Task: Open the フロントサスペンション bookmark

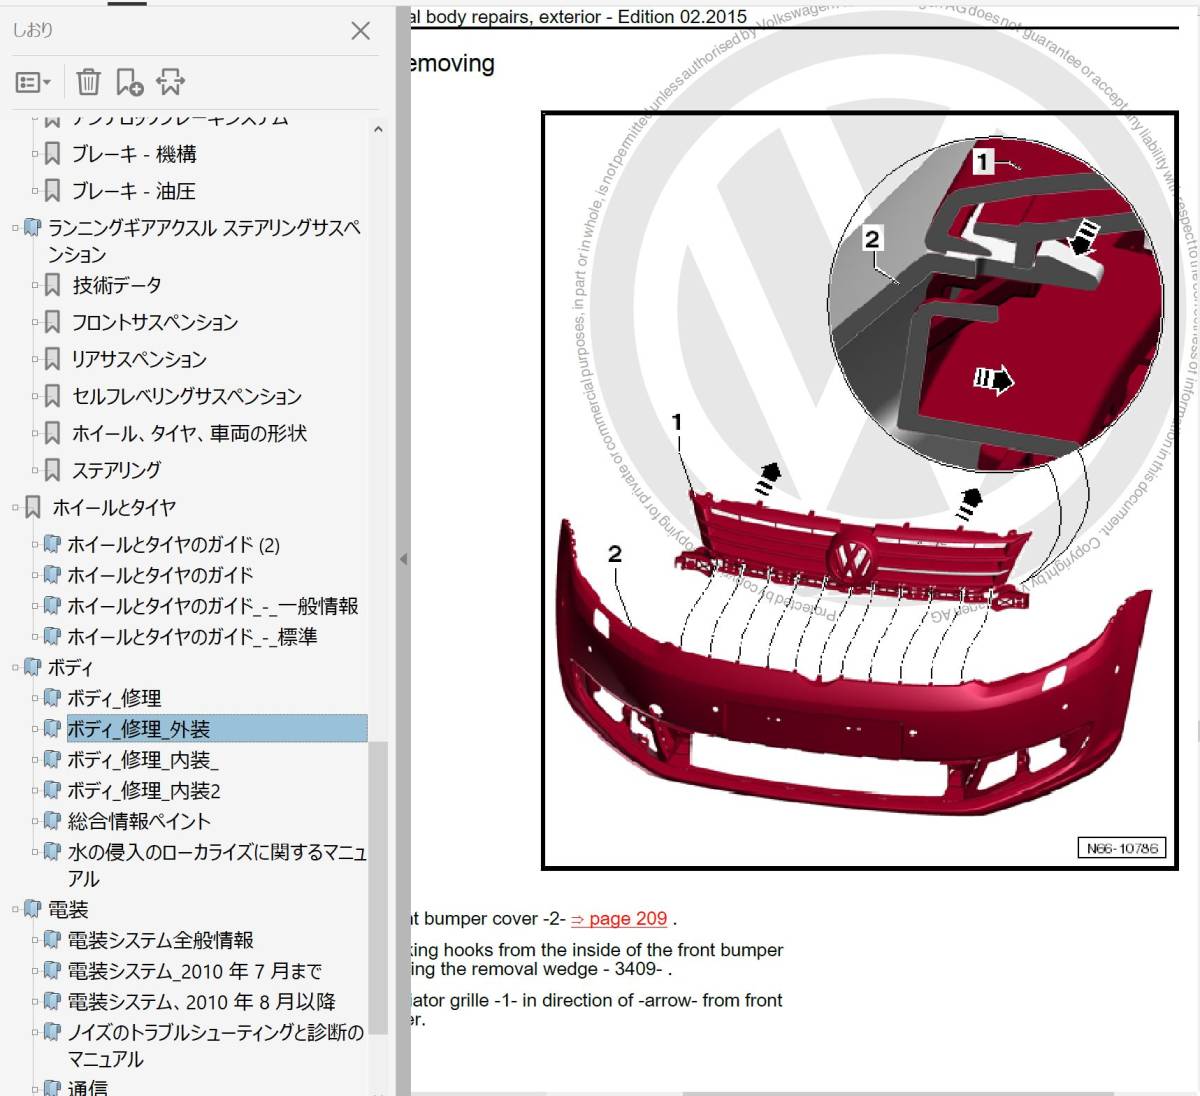Action: [155, 322]
